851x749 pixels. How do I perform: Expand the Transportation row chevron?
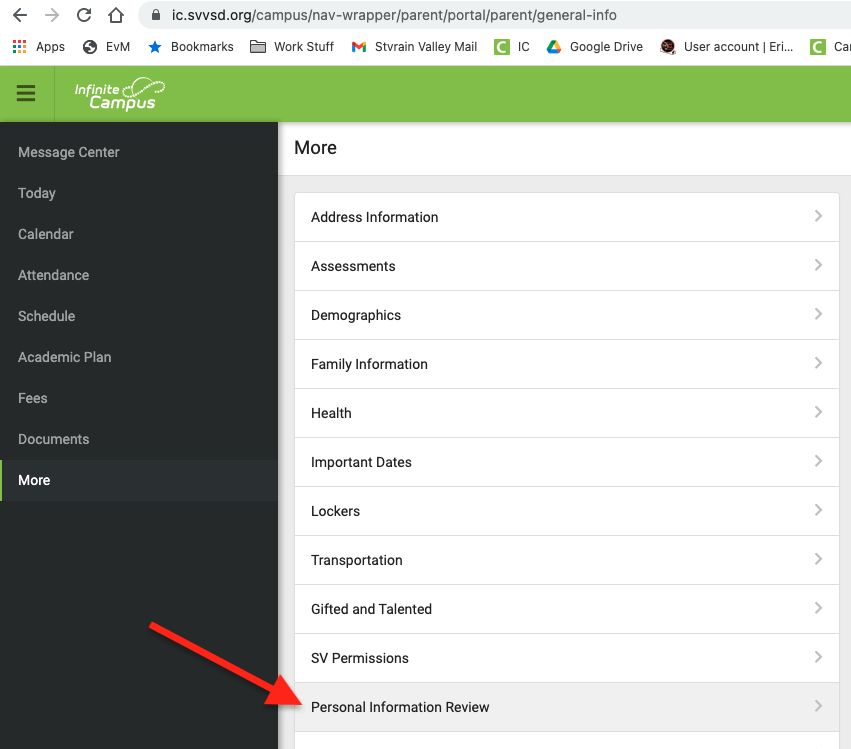pos(818,559)
